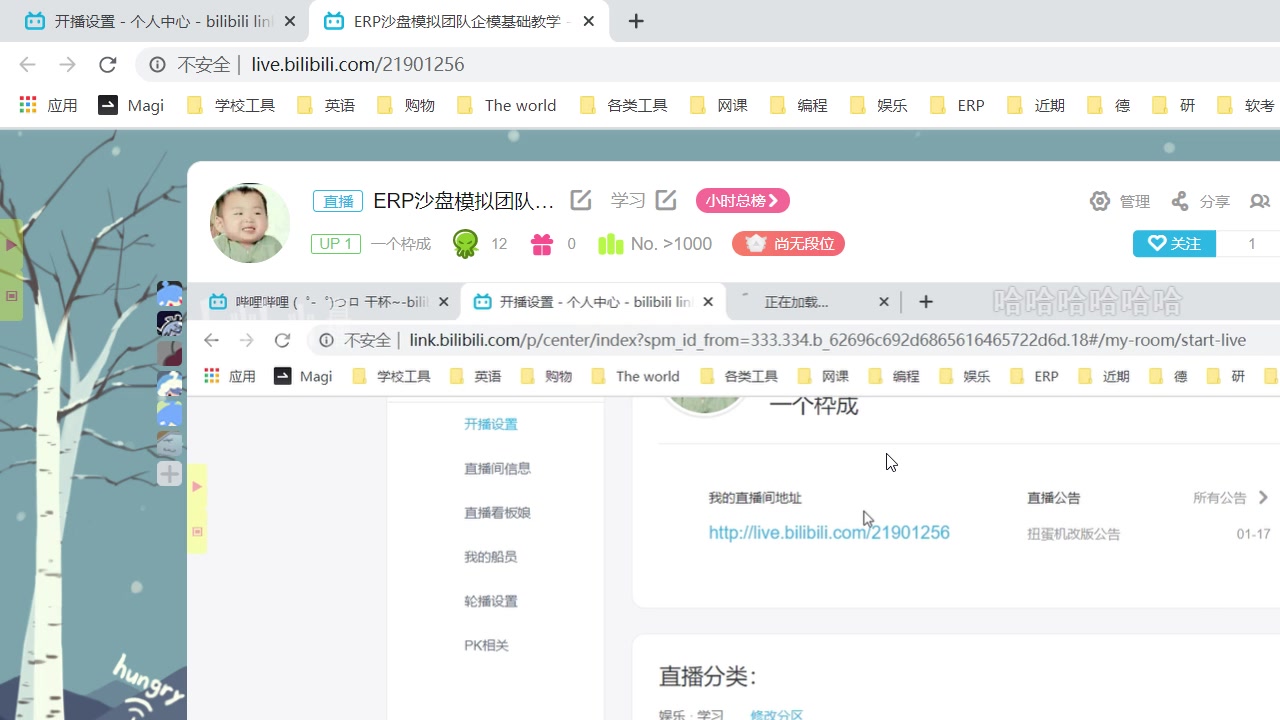This screenshot has height=720, width=1280.
Task: Open the 应用 apps shortcut in the outer bookmarks bar
Action: click(48, 105)
